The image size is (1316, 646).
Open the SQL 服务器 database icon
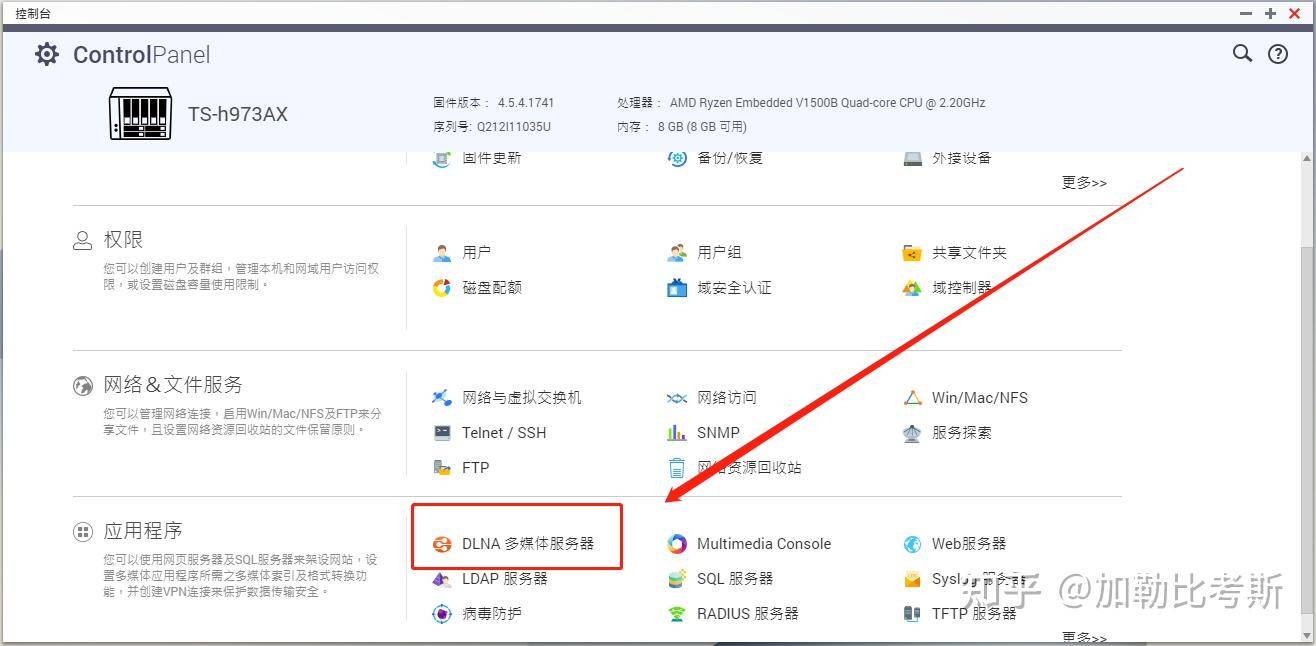677,579
